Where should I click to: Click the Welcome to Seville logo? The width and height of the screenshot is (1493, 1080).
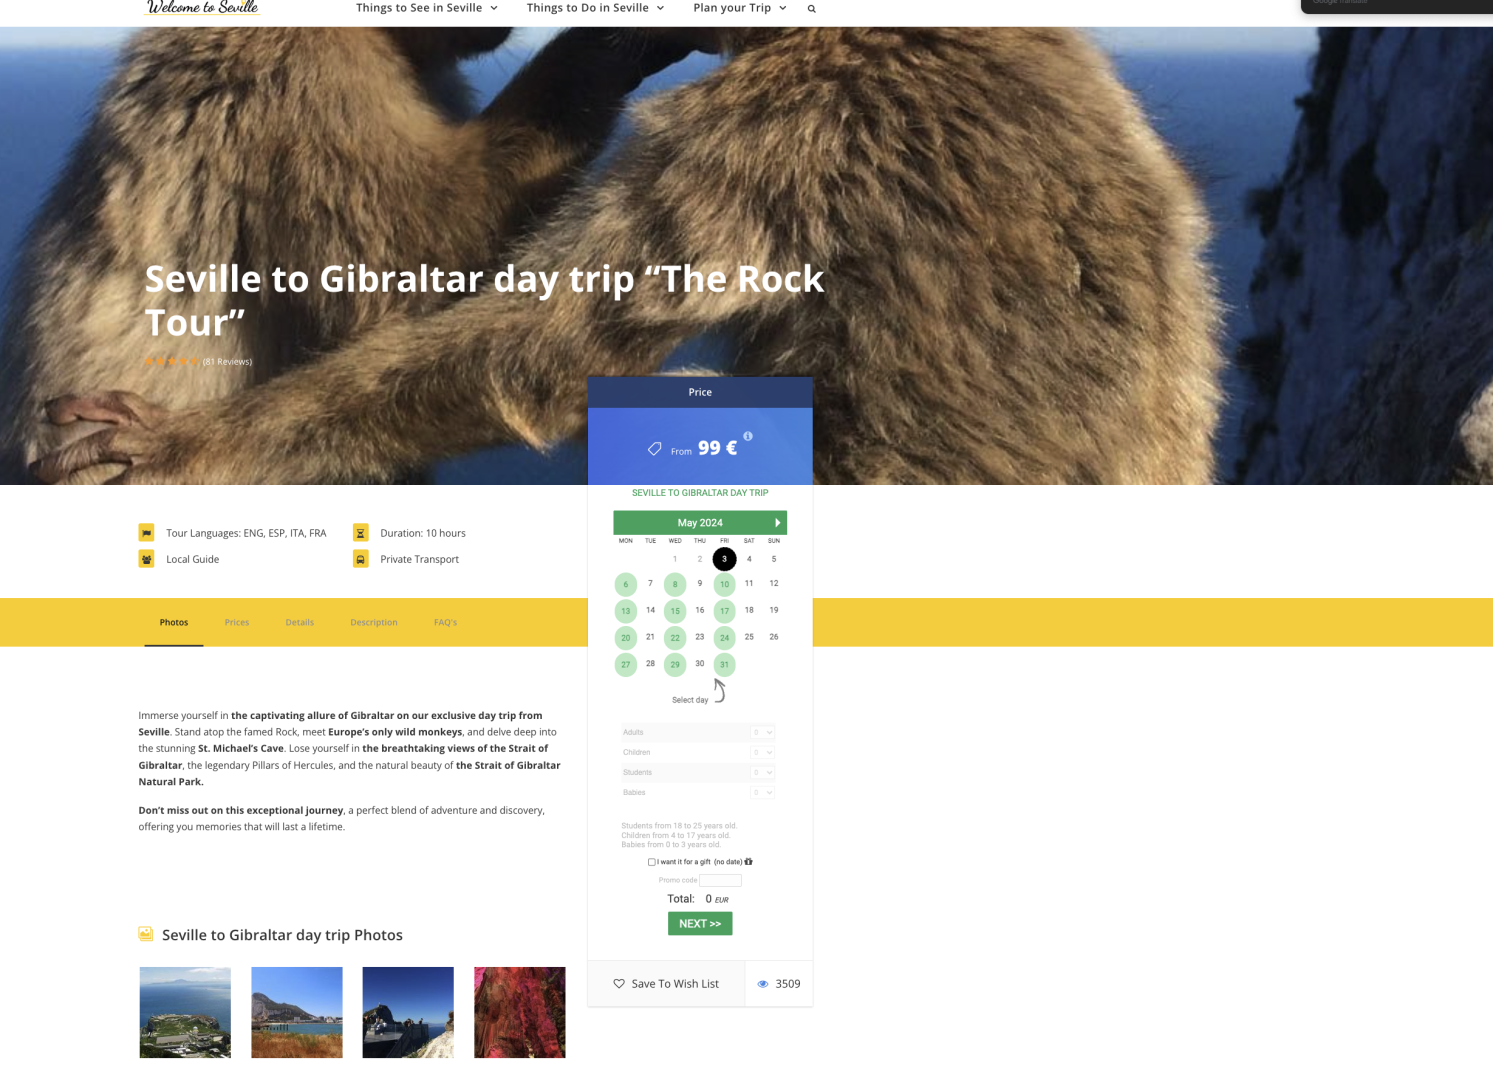[x=202, y=8]
